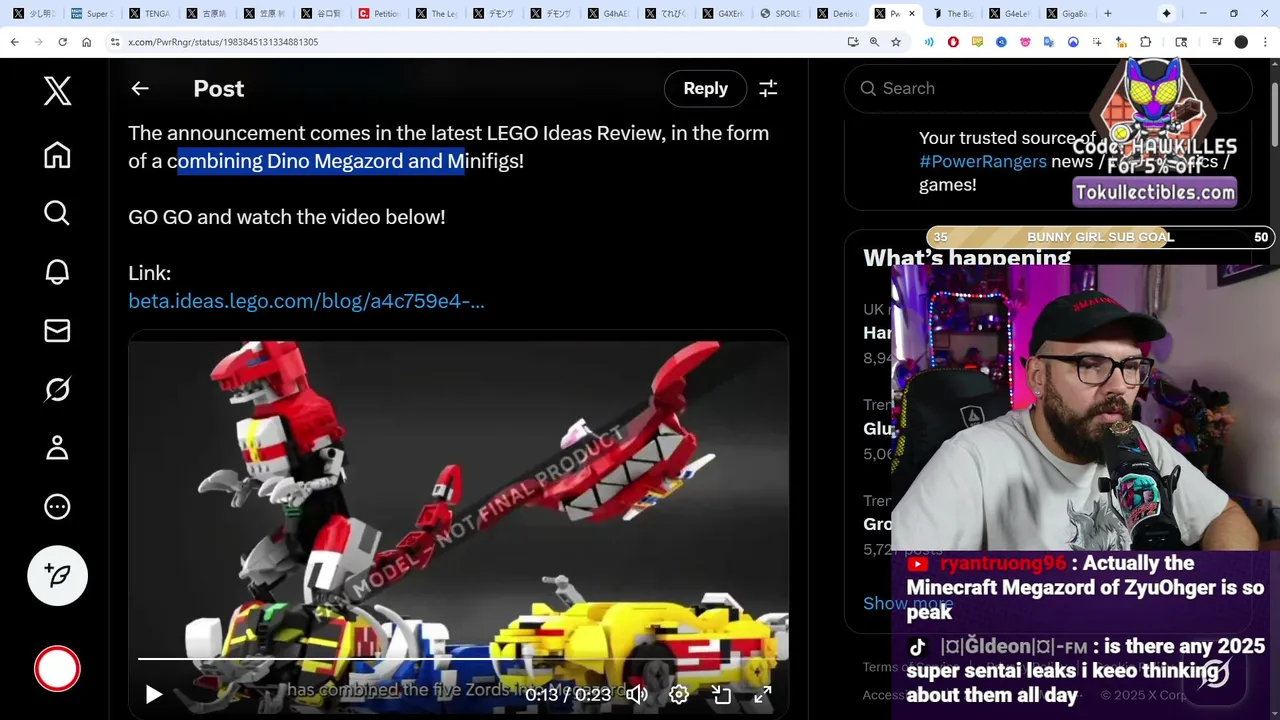The image size is (1280, 720).
Task: Switch to the SPOILE tab
Action: coord(781,14)
